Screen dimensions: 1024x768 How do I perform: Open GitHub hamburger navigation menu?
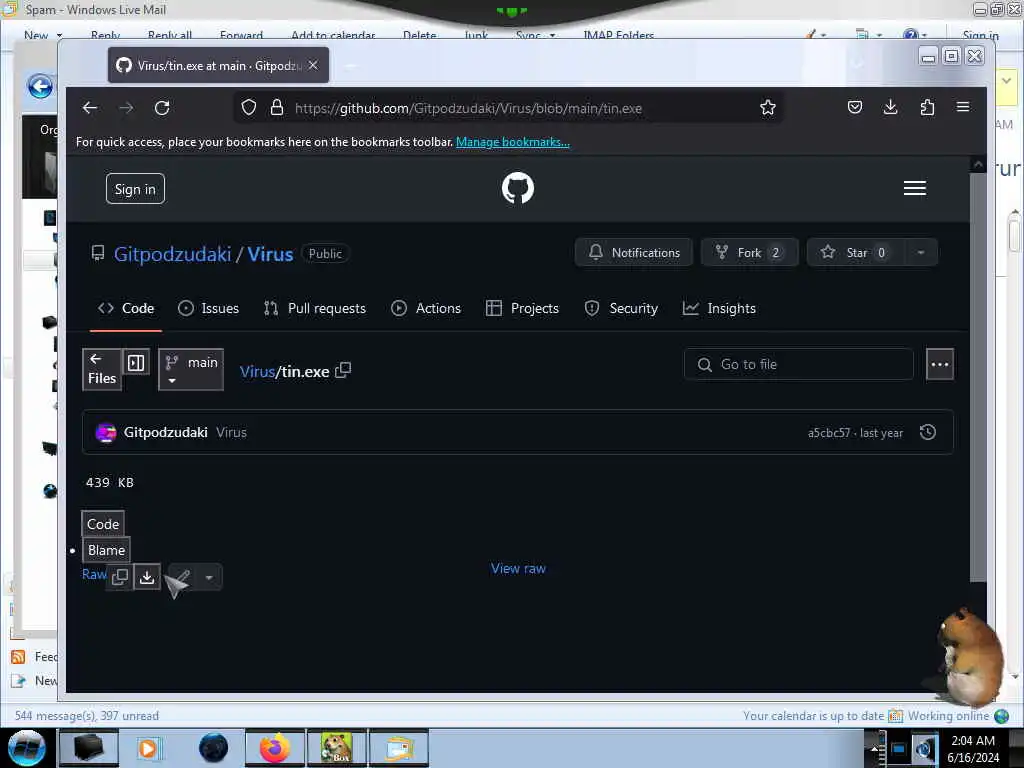(x=914, y=188)
